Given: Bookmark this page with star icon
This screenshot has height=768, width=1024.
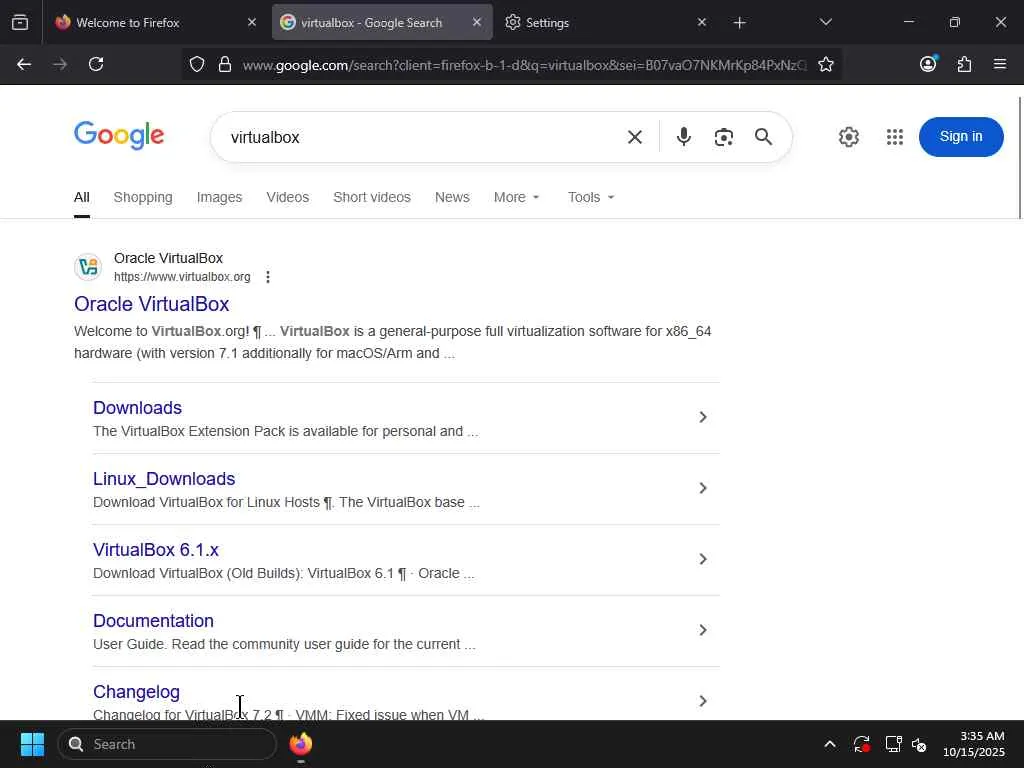Looking at the screenshot, I should (825, 64).
